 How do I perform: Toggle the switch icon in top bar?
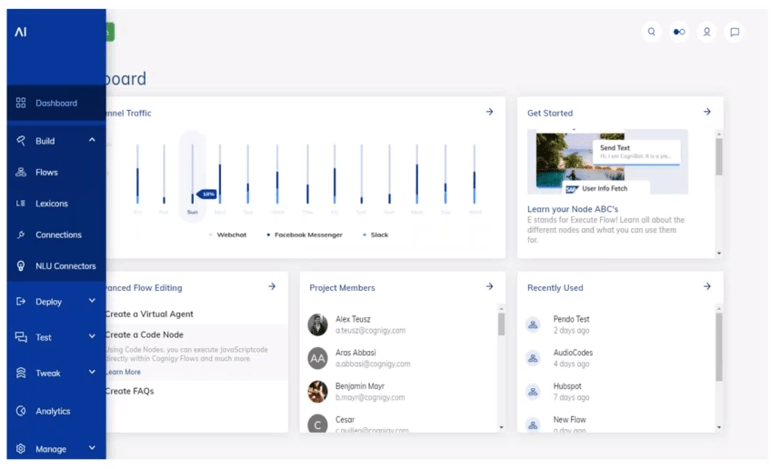point(679,32)
